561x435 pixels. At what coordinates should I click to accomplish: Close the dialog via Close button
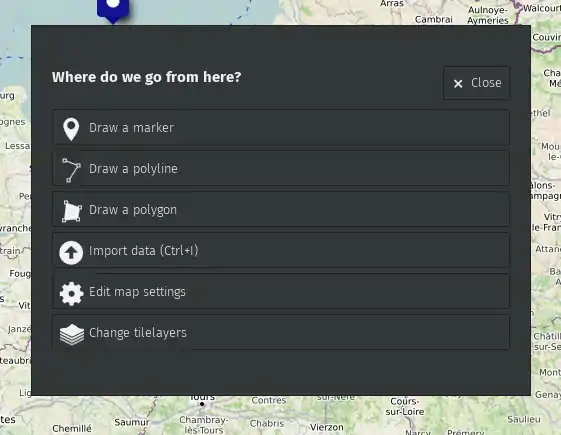(x=476, y=83)
